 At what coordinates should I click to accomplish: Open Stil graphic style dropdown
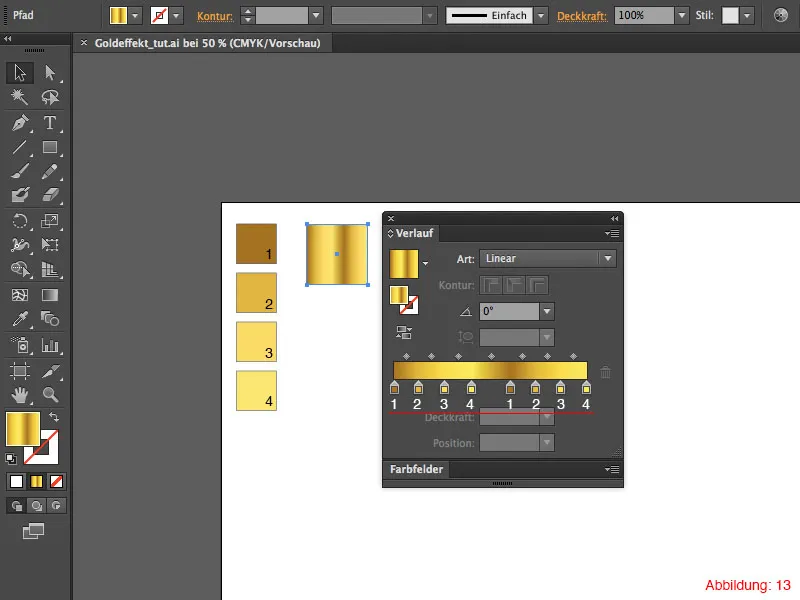click(747, 16)
